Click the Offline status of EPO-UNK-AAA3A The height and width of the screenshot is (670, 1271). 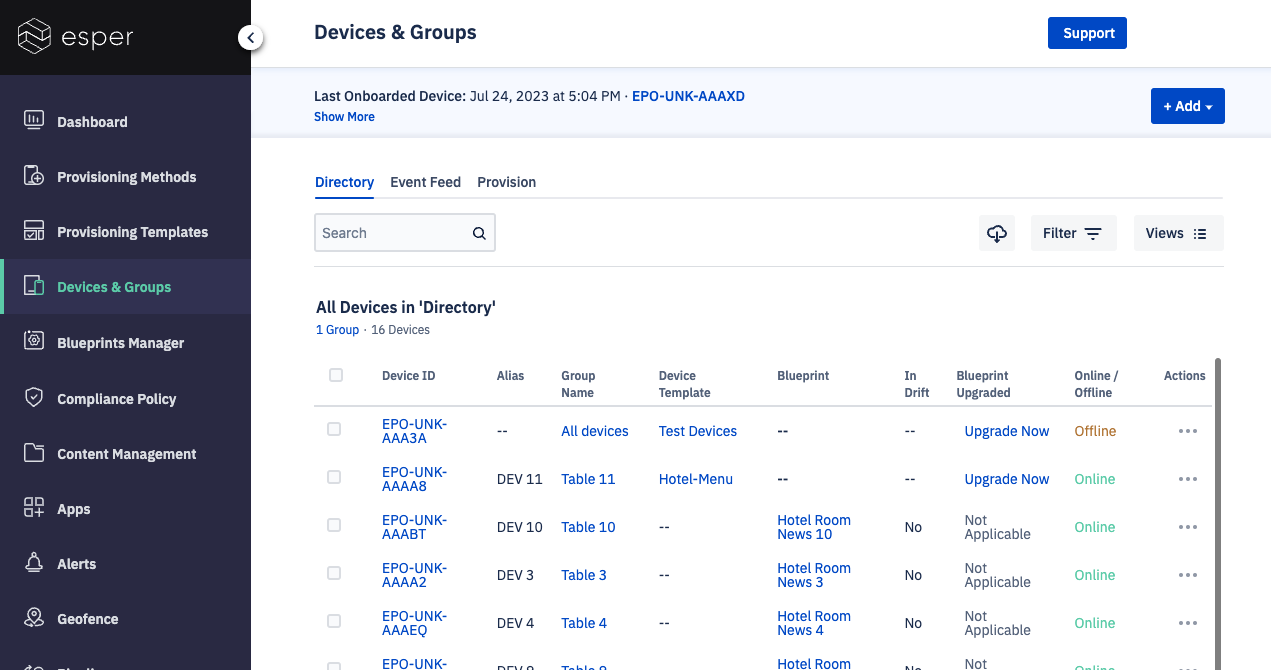pos(1095,431)
